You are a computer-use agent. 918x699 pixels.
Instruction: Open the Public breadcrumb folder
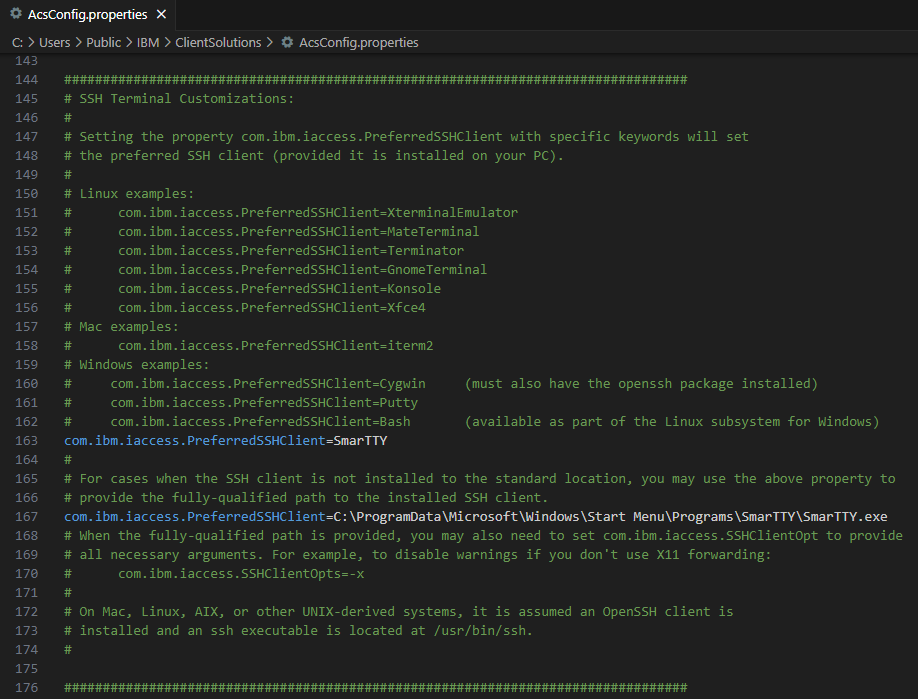pyautogui.click(x=104, y=42)
